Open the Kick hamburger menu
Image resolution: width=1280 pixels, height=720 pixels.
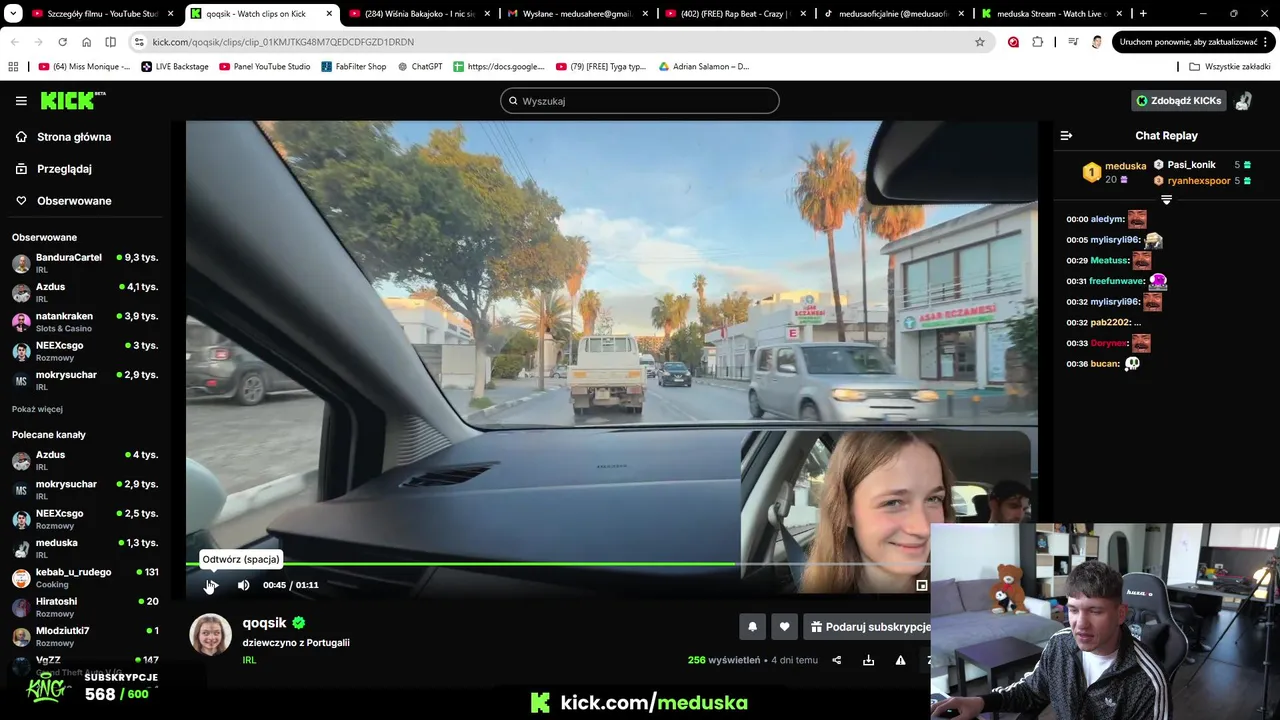click(x=21, y=101)
